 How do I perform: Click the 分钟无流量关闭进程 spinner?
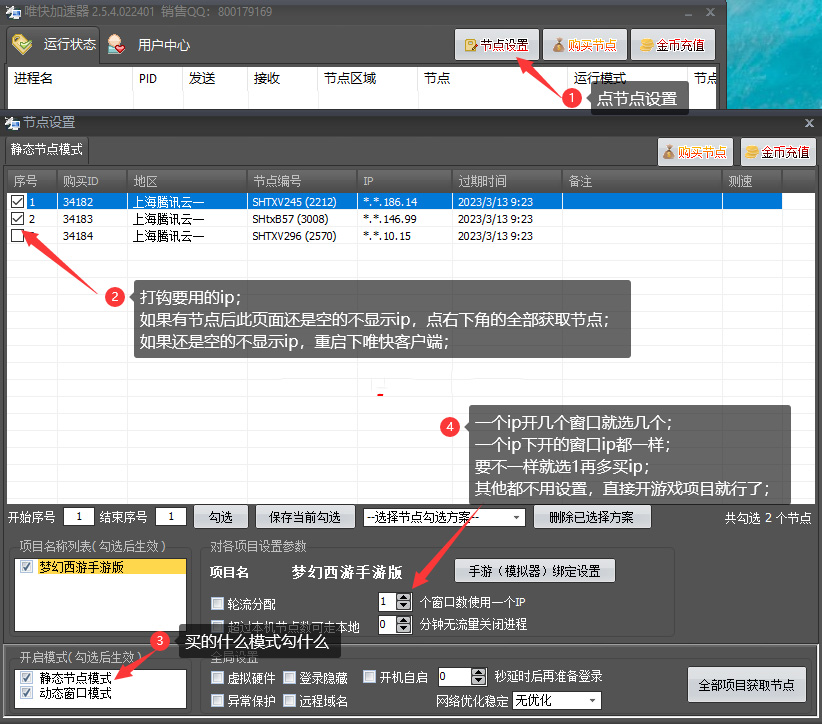click(x=395, y=624)
